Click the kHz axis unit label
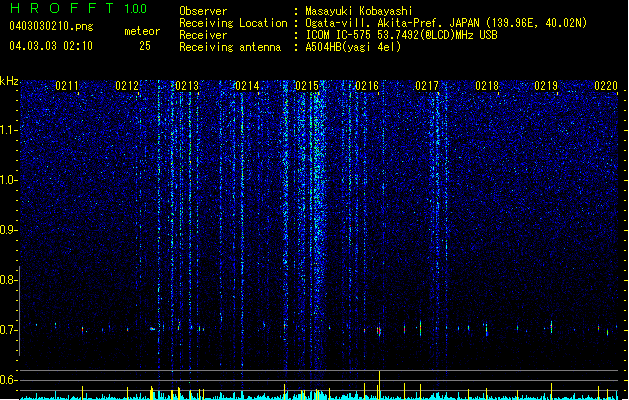 pyautogui.click(x=9, y=81)
